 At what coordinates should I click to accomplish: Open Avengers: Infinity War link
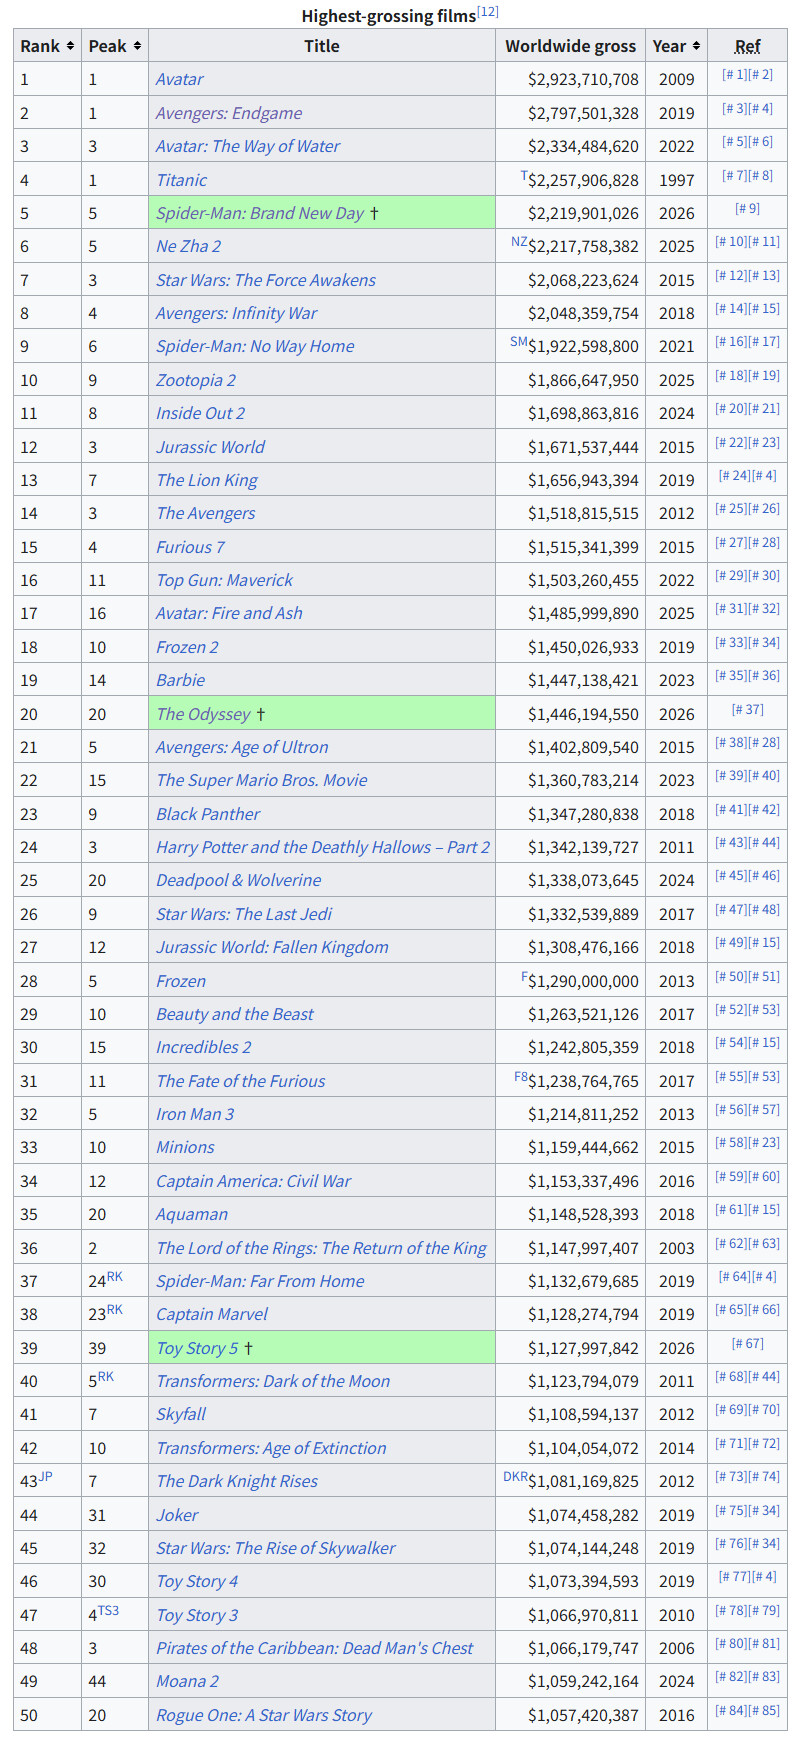[x=237, y=313]
